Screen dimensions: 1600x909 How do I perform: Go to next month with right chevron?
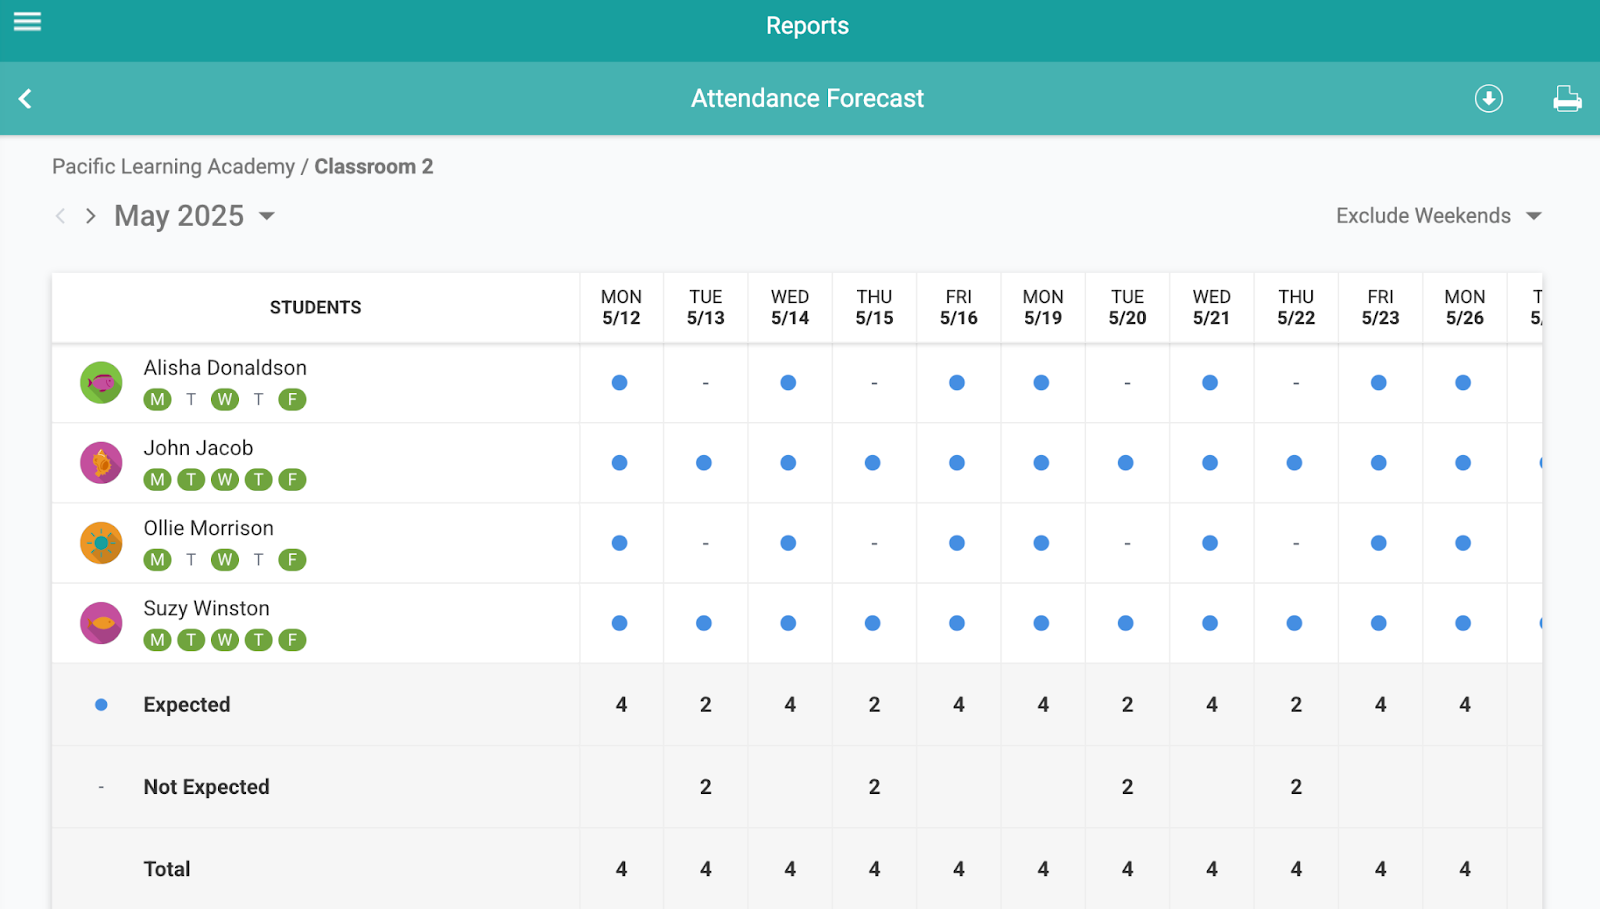click(91, 216)
